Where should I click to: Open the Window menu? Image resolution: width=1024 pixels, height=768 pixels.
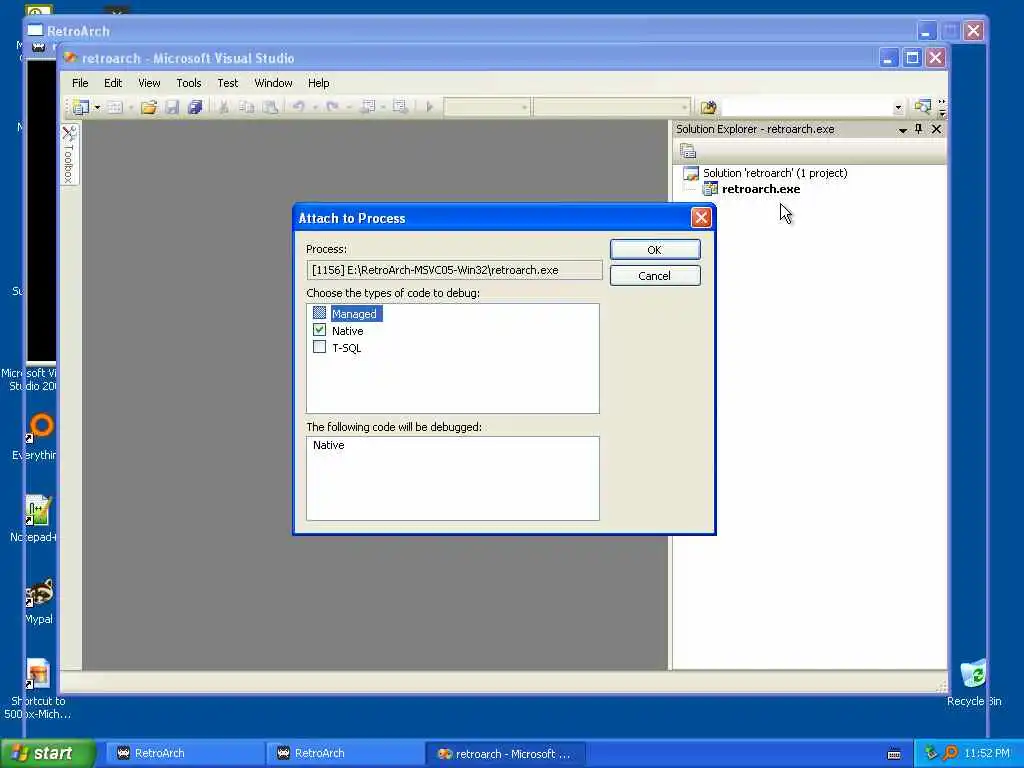pyautogui.click(x=273, y=83)
